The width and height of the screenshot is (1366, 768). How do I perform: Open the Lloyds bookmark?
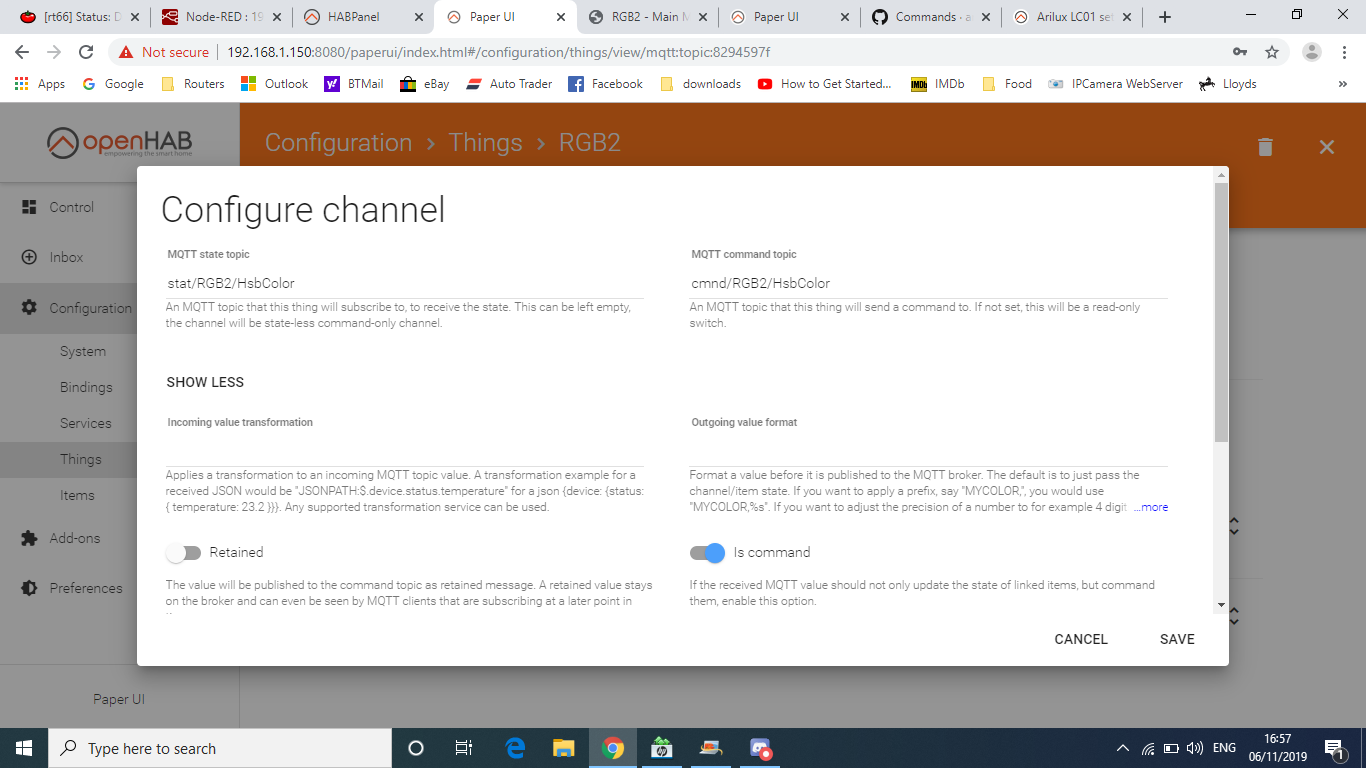(x=1227, y=84)
